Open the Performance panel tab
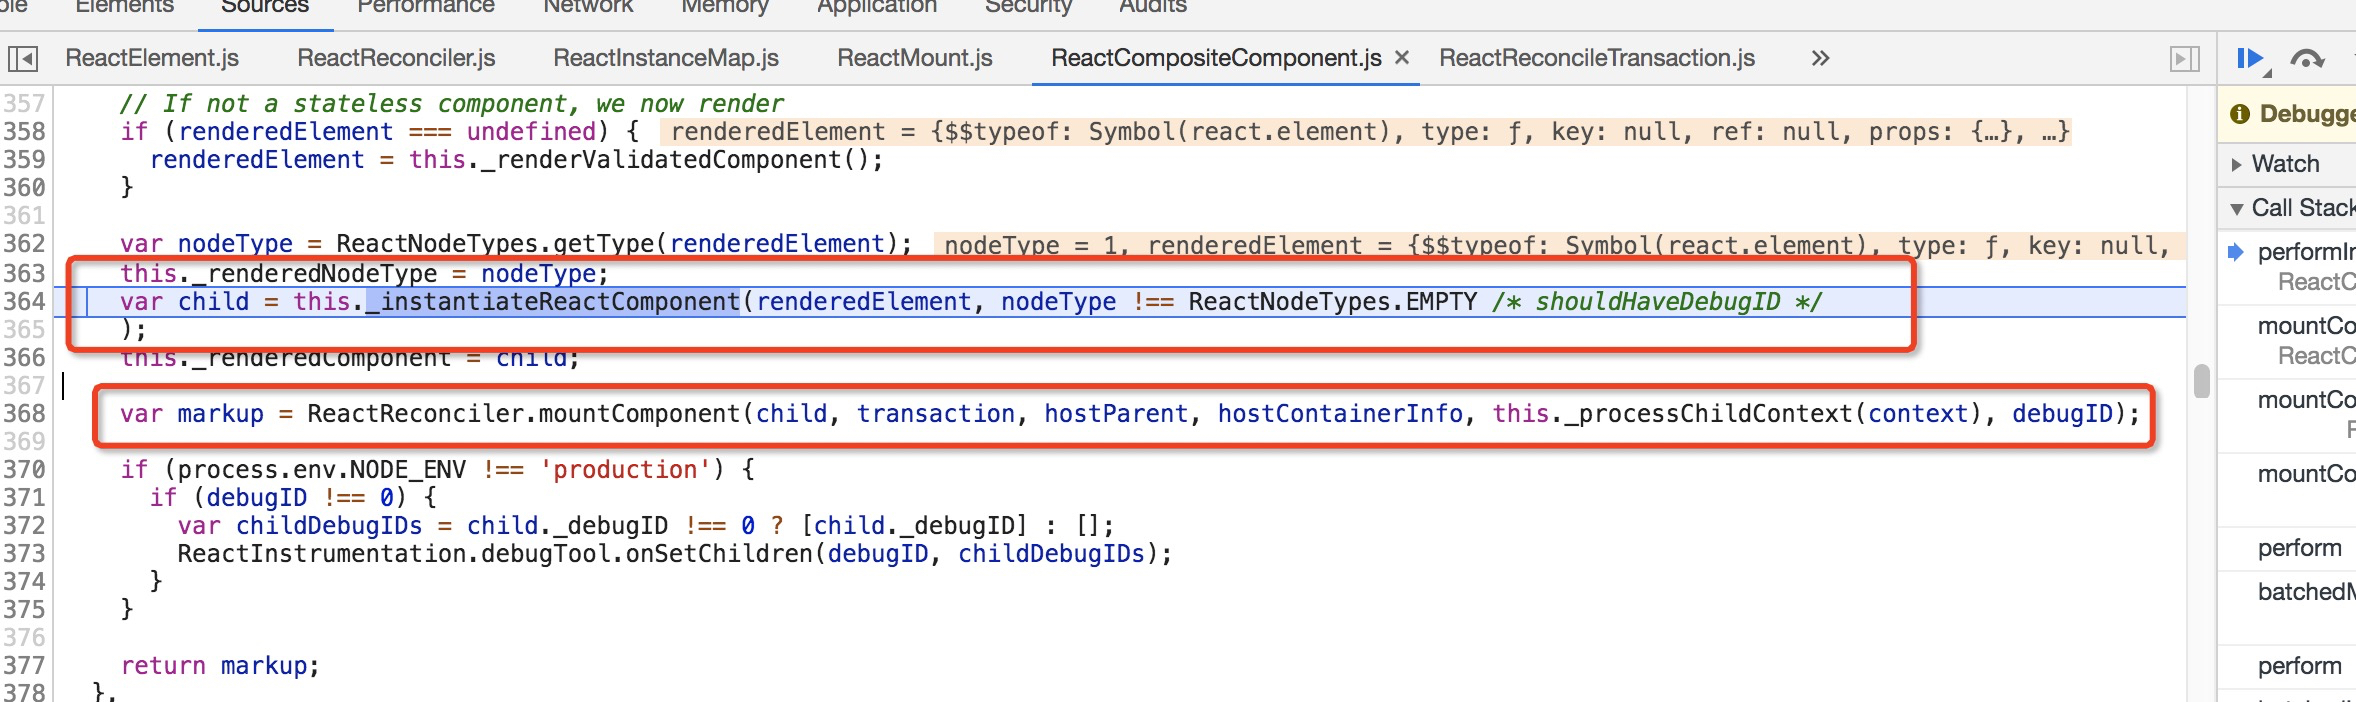This screenshot has width=2356, height=702. pyautogui.click(x=426, y=8)
